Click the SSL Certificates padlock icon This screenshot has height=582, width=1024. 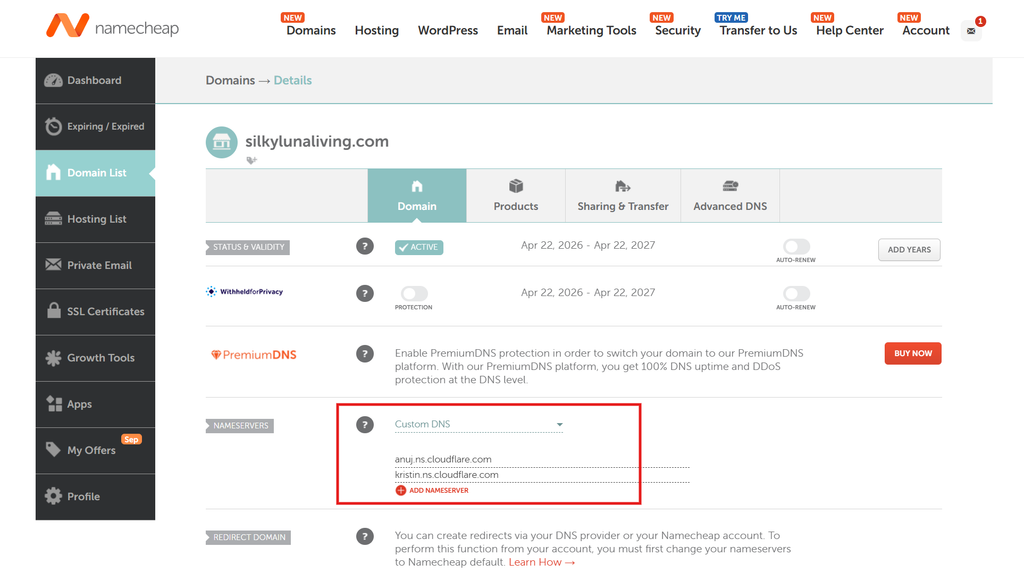[54, 310]
